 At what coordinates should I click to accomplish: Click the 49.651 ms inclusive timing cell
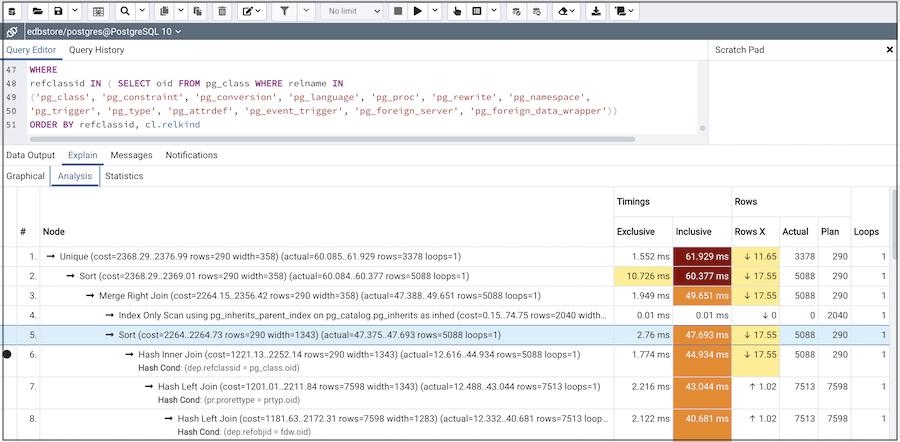pos(702,296)
